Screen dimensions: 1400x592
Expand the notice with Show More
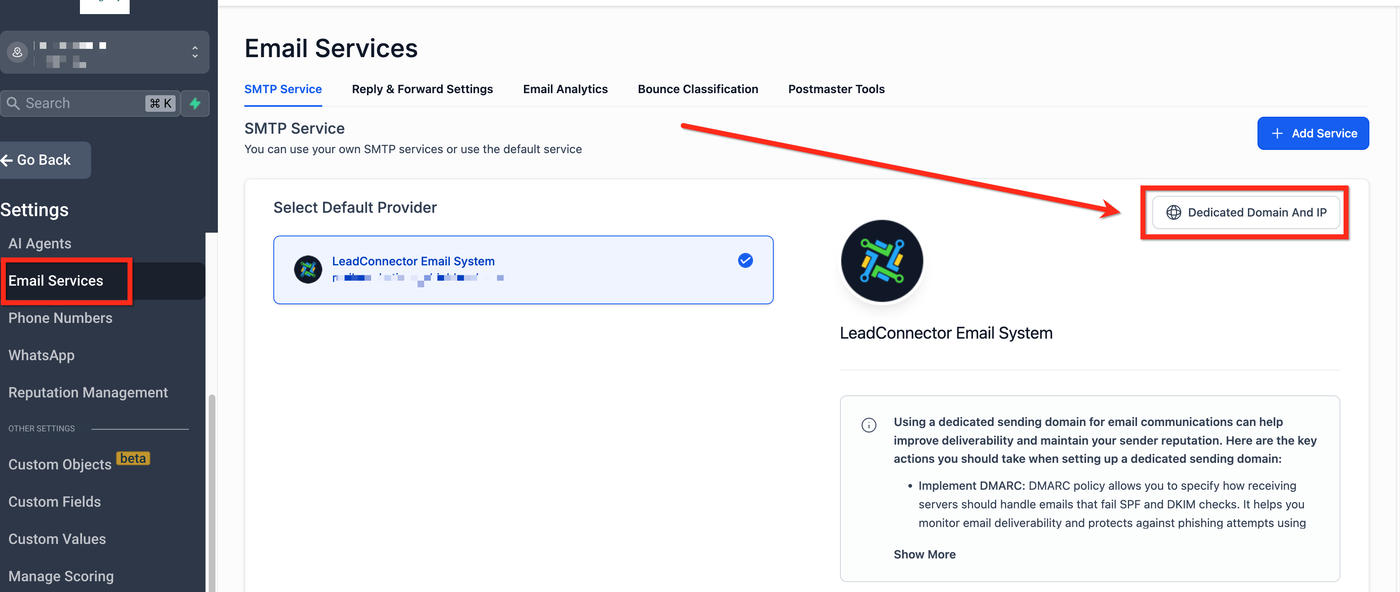[x=924, y=554]
